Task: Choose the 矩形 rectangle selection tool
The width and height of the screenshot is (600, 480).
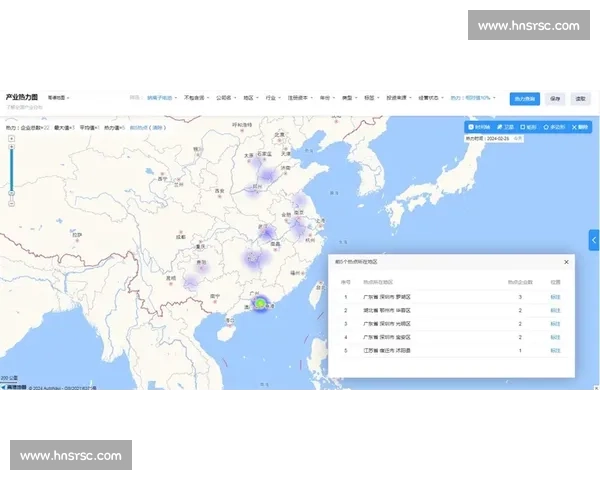Action: coord(528,127)
